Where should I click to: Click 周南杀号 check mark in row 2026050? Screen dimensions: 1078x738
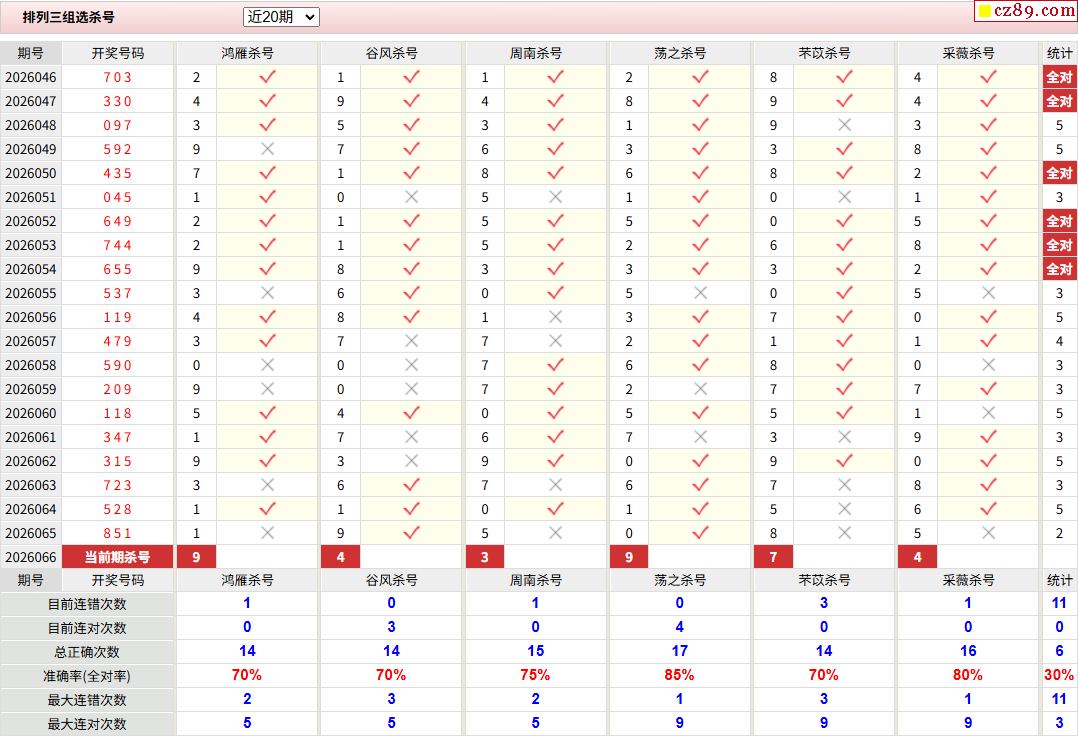pyautogui.click(x=555, y=173)
